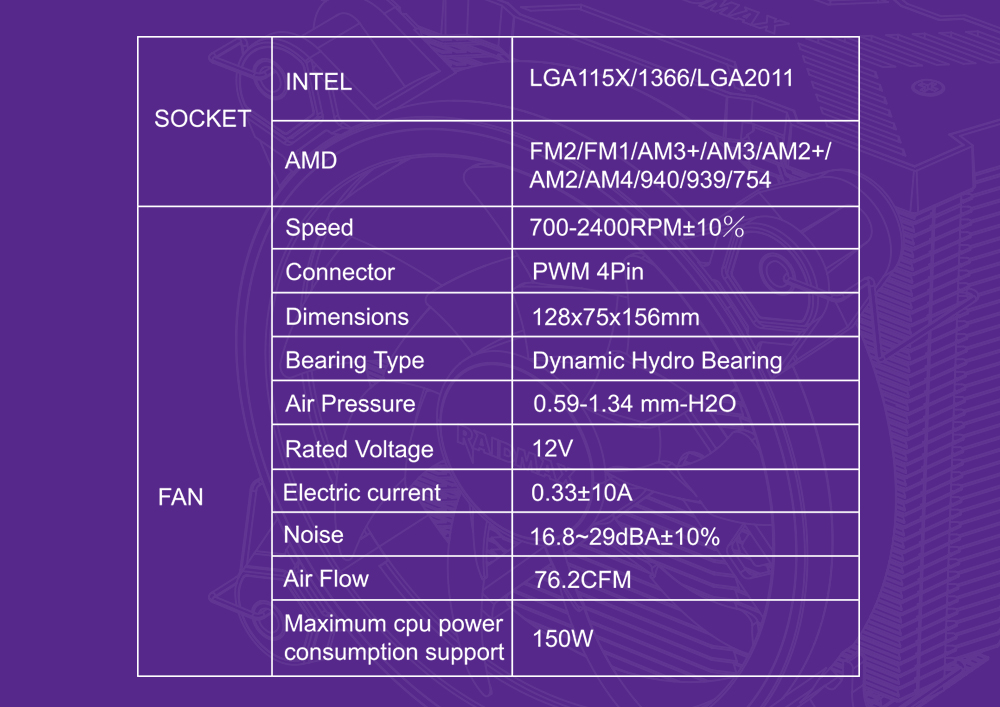Click the FAN section label
Viewport: 1000px width, 707px height.
pos(180,497)
